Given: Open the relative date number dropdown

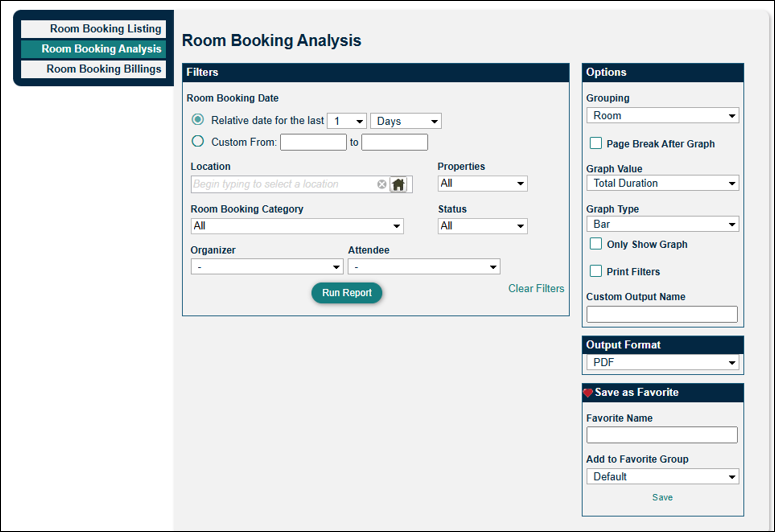Looking at the screenshot, I should (347, 121).
